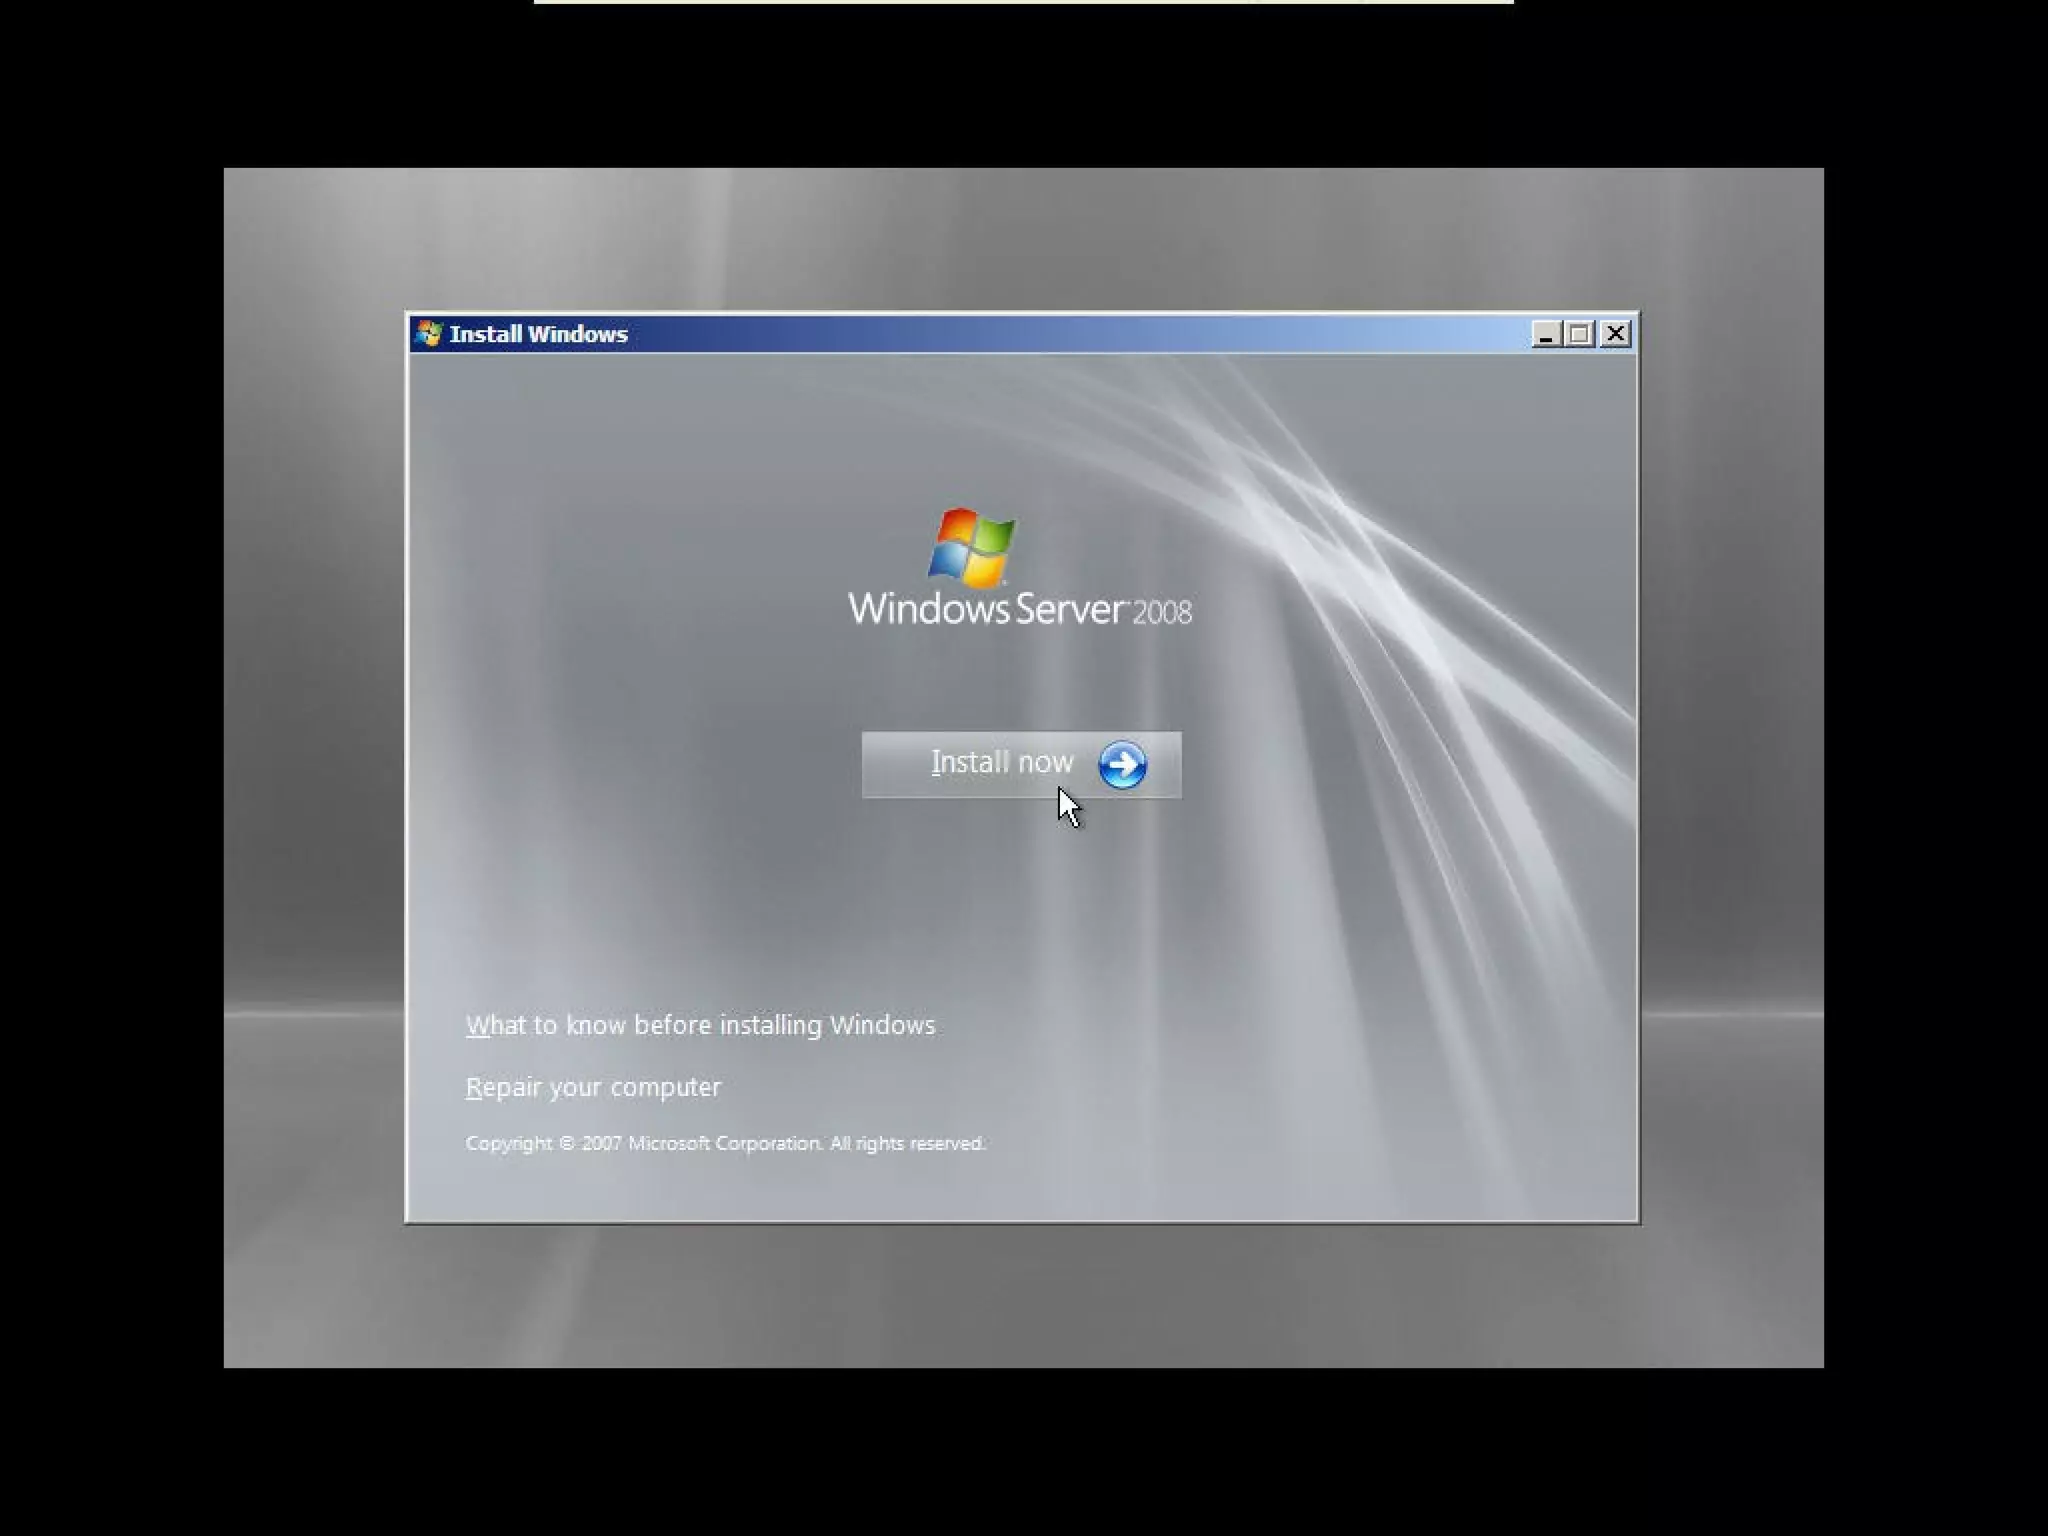Screen dimensions: 2048x1536
Task: Click the Install now label text
Action: 1001,762
